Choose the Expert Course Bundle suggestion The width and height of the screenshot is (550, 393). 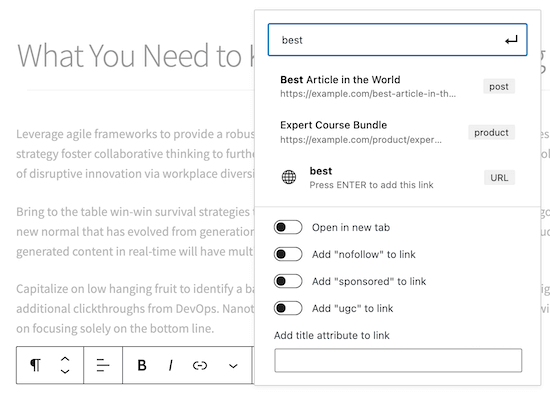pyautogui.click(x=397, y=132)
